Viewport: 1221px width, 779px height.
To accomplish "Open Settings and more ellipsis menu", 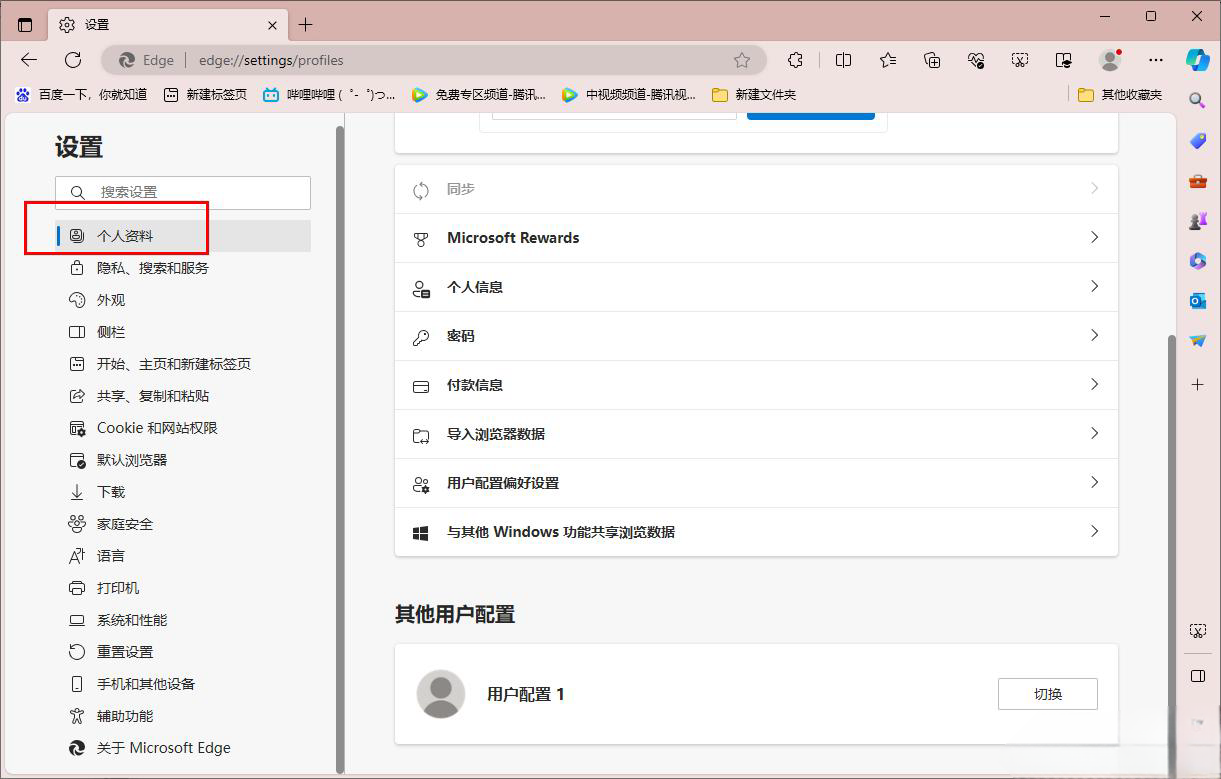I will coord(1156,60).
